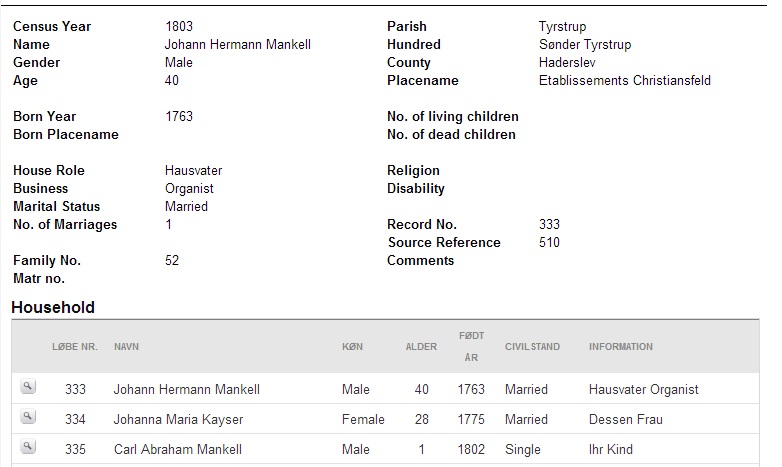This screenshot has height=467, width=782.
Task: Click the Household section heading
Action: [x=53, y=307]
